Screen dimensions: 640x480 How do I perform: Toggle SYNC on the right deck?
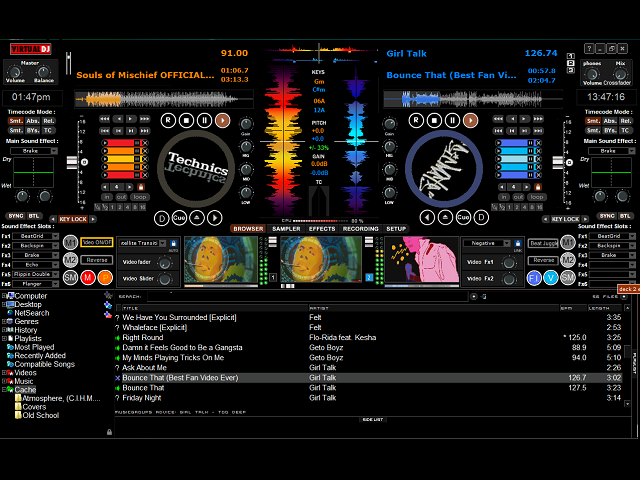click(x=607, y=216)
